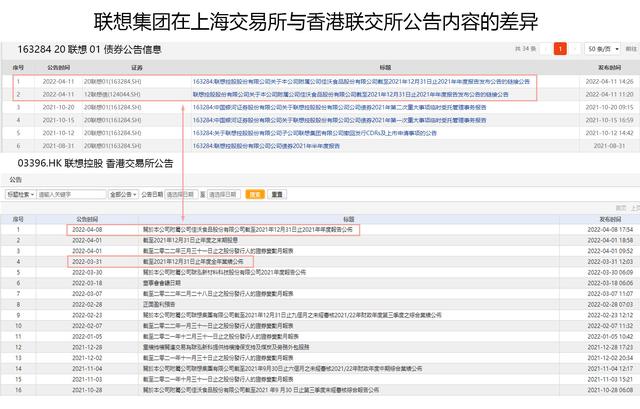
Task: Open the HK monthly return dated 2022-04-01 09:52
Action: pos(218,251)
